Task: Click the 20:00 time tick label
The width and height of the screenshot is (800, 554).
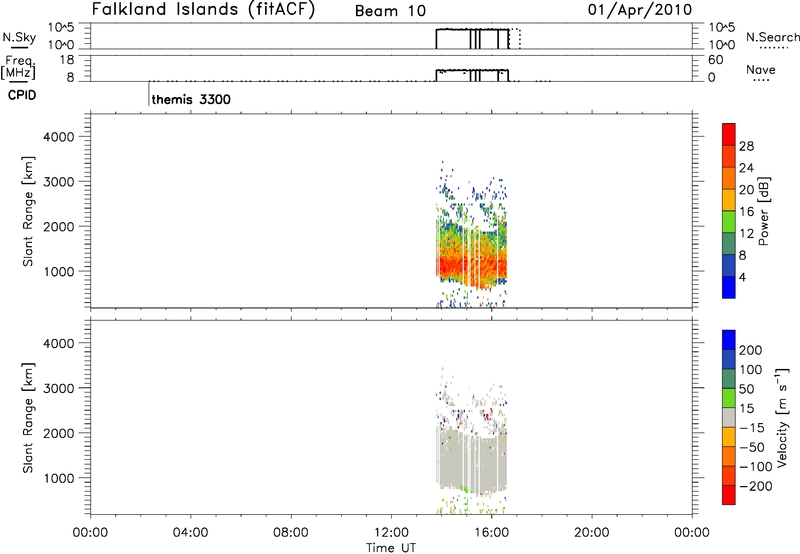Action: (x=591, y=533)
